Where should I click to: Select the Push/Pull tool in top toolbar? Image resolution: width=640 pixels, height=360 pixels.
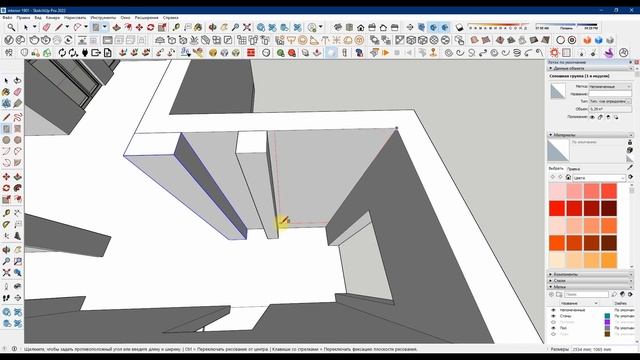click(x=117, y=27)
